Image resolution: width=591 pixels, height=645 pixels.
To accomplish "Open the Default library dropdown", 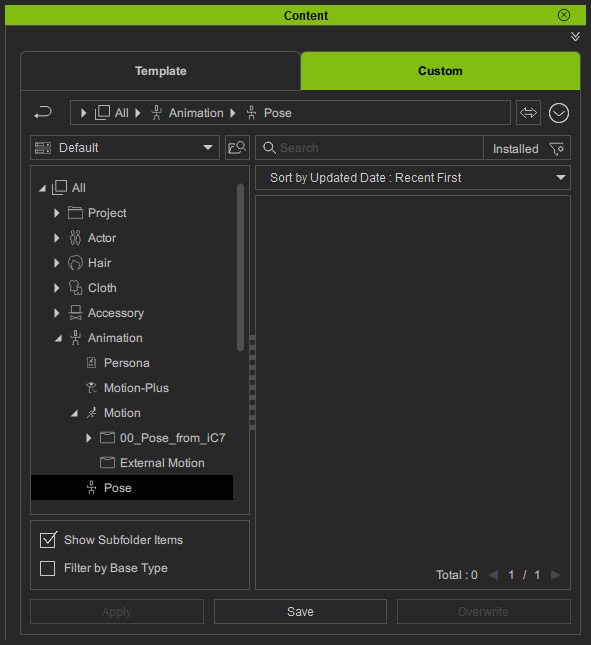I will pos(125,148).
